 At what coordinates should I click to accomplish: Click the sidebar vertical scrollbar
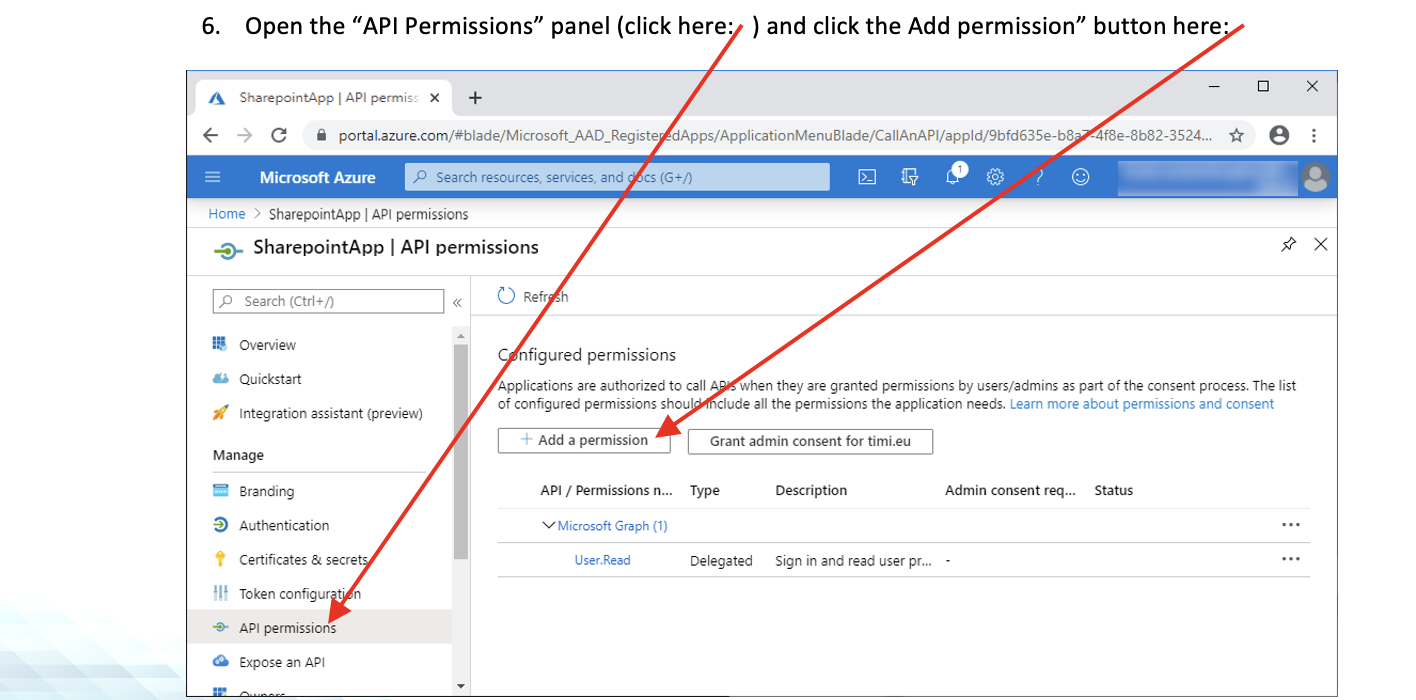point(460,450)
